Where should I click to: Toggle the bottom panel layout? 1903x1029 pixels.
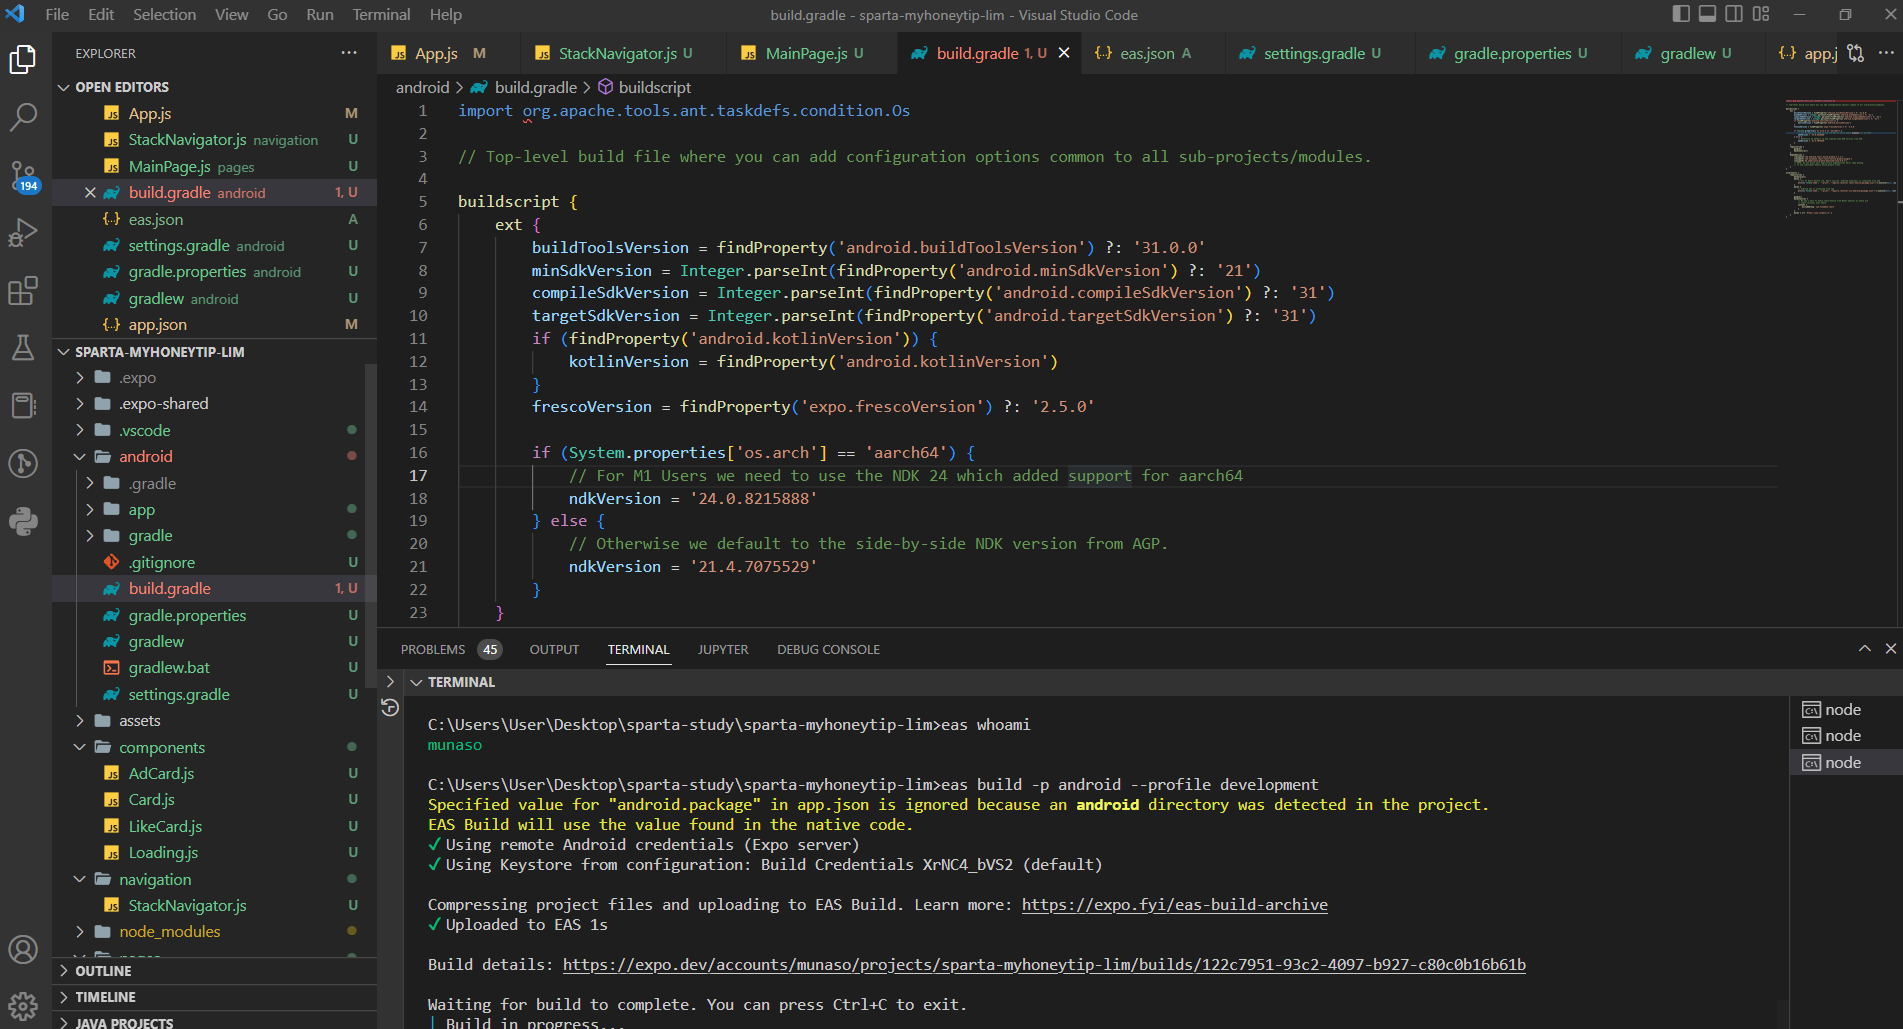pyautogui.click(x=1707, y=14)
